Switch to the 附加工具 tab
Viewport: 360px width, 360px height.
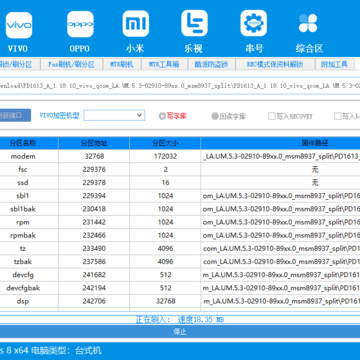[335, 64]
